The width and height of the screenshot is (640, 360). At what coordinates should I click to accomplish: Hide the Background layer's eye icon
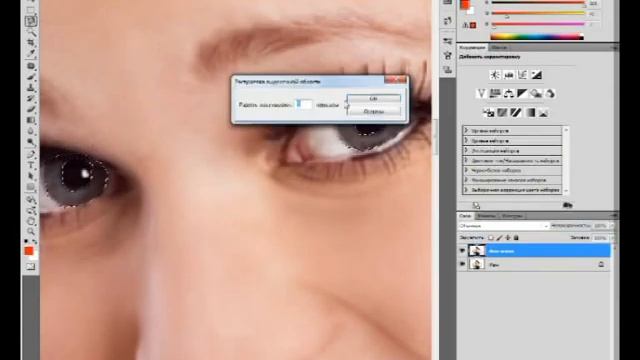point(462,264)
